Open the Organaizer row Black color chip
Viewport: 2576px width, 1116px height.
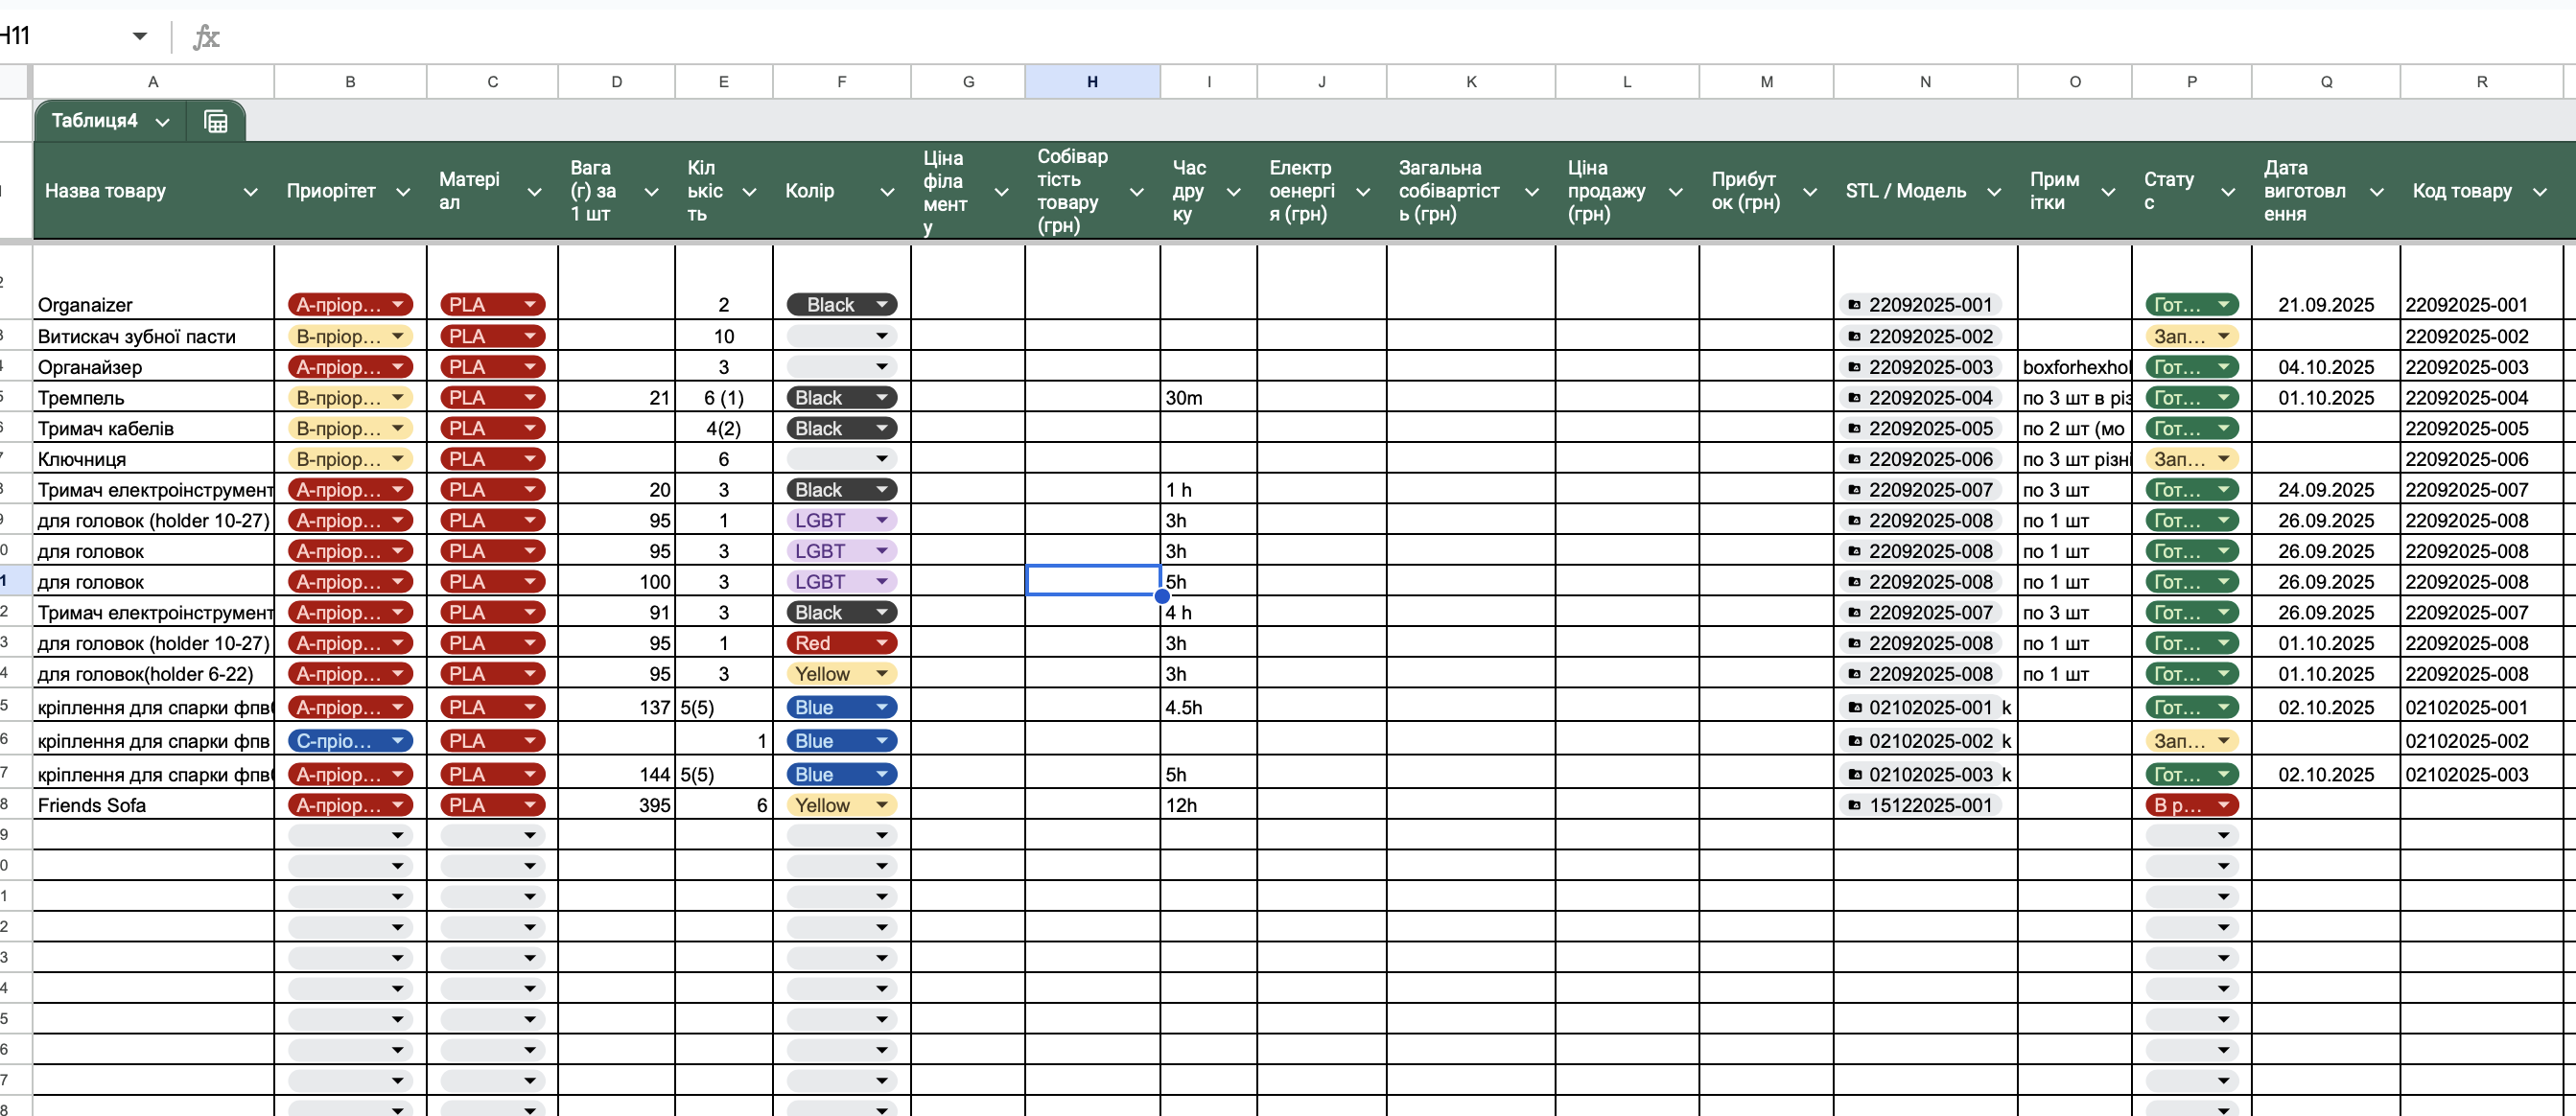pyautogui.click(x=841, y=305)
